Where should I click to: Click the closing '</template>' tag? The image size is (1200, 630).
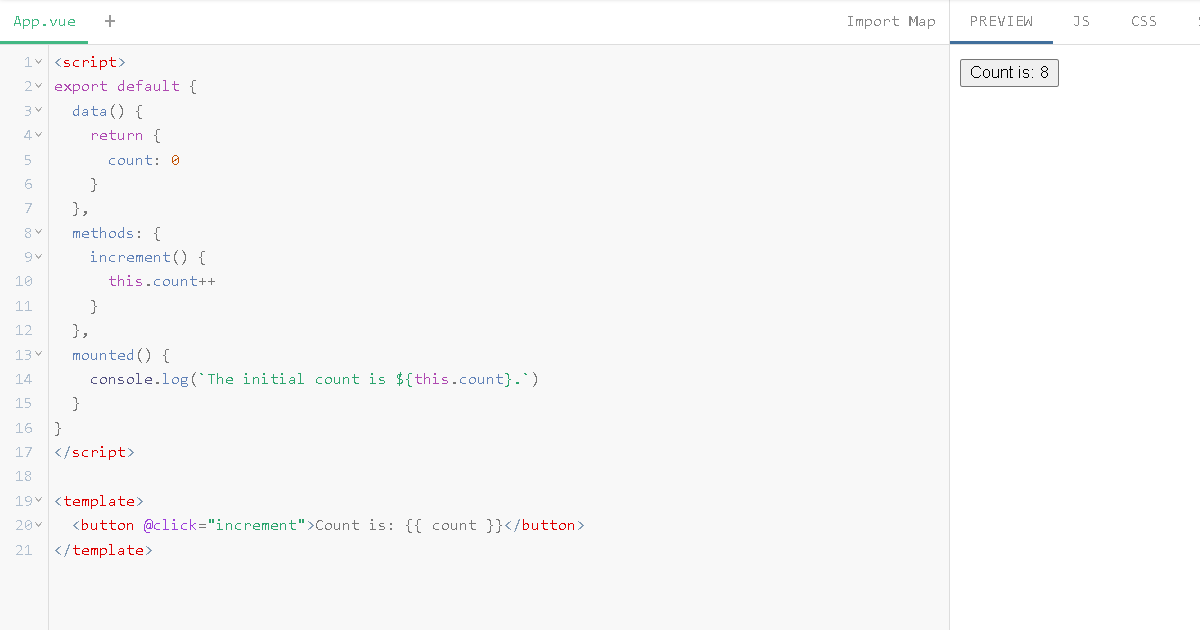coord(103,550)
